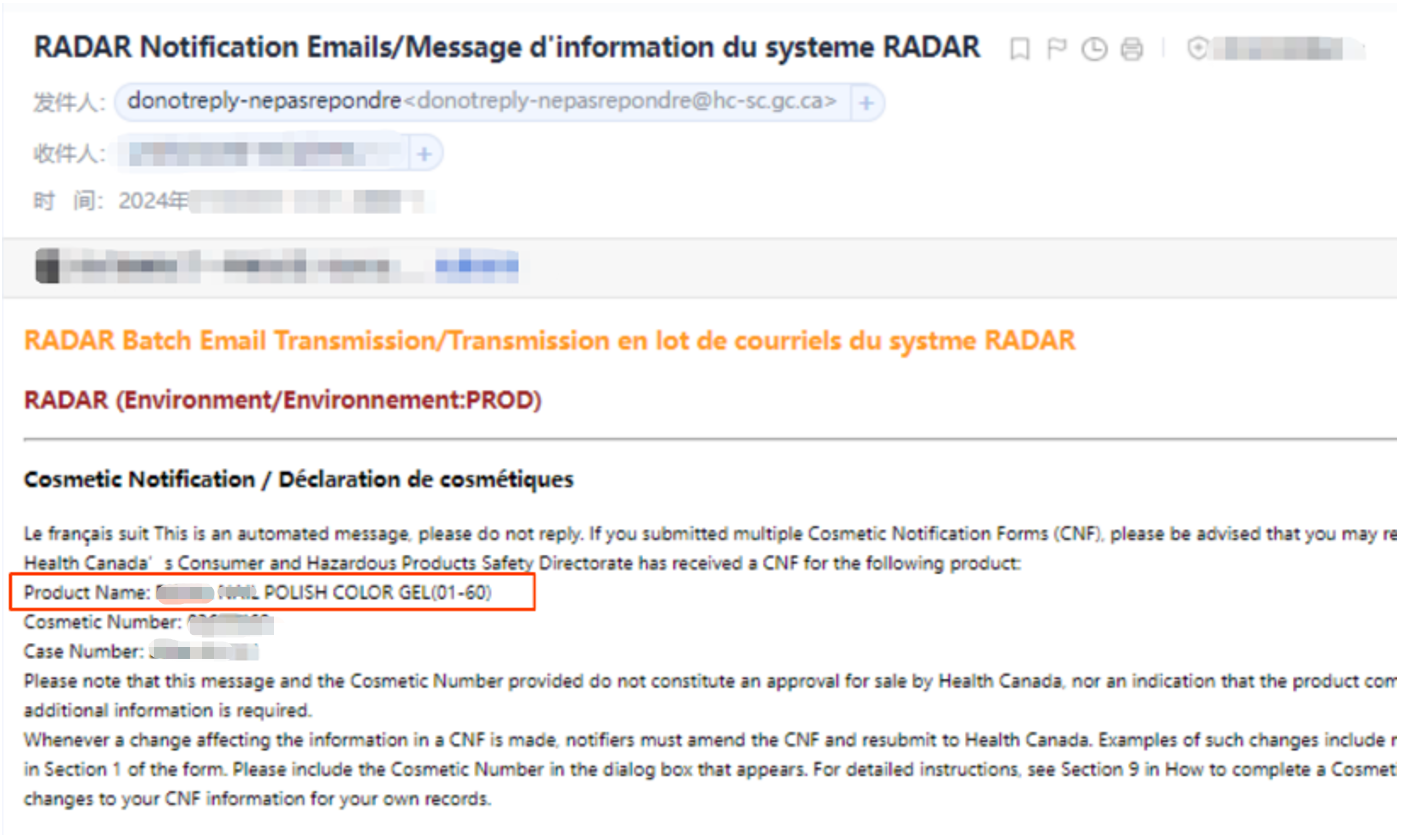The width and height of the screenshot is (1428, 835).
Task: Add the recipient via the plus button
Action: pyautogui.click(x=424, y=154)
